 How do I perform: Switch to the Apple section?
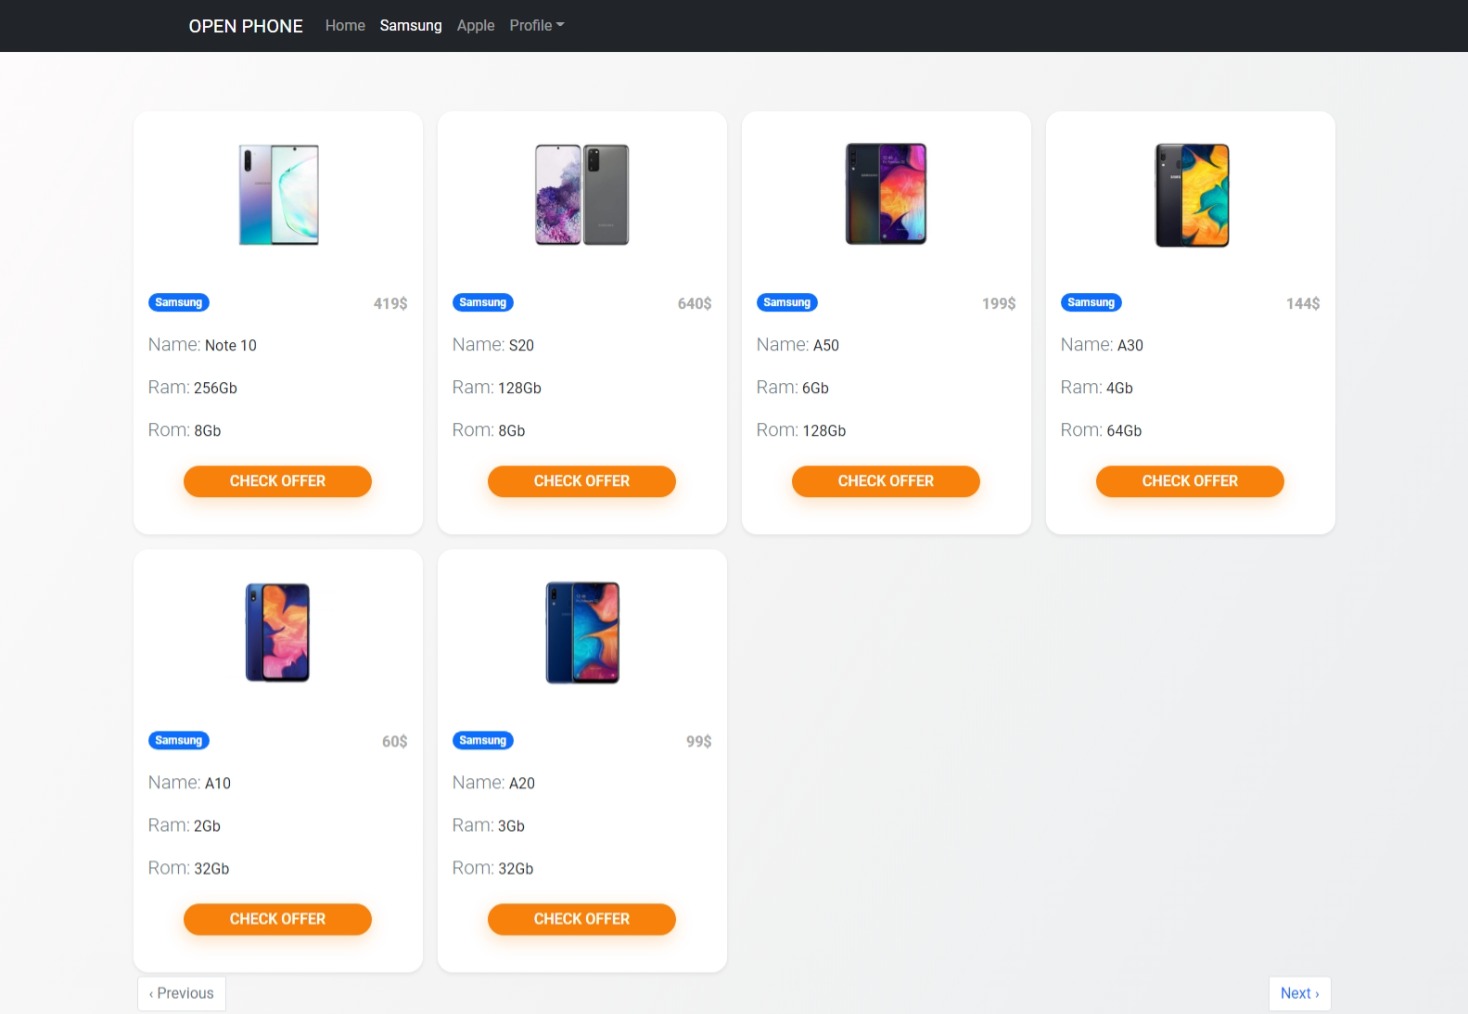click(475, 25)
